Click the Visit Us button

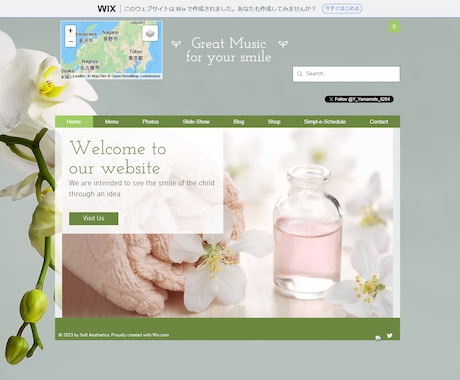click(94, 218)
